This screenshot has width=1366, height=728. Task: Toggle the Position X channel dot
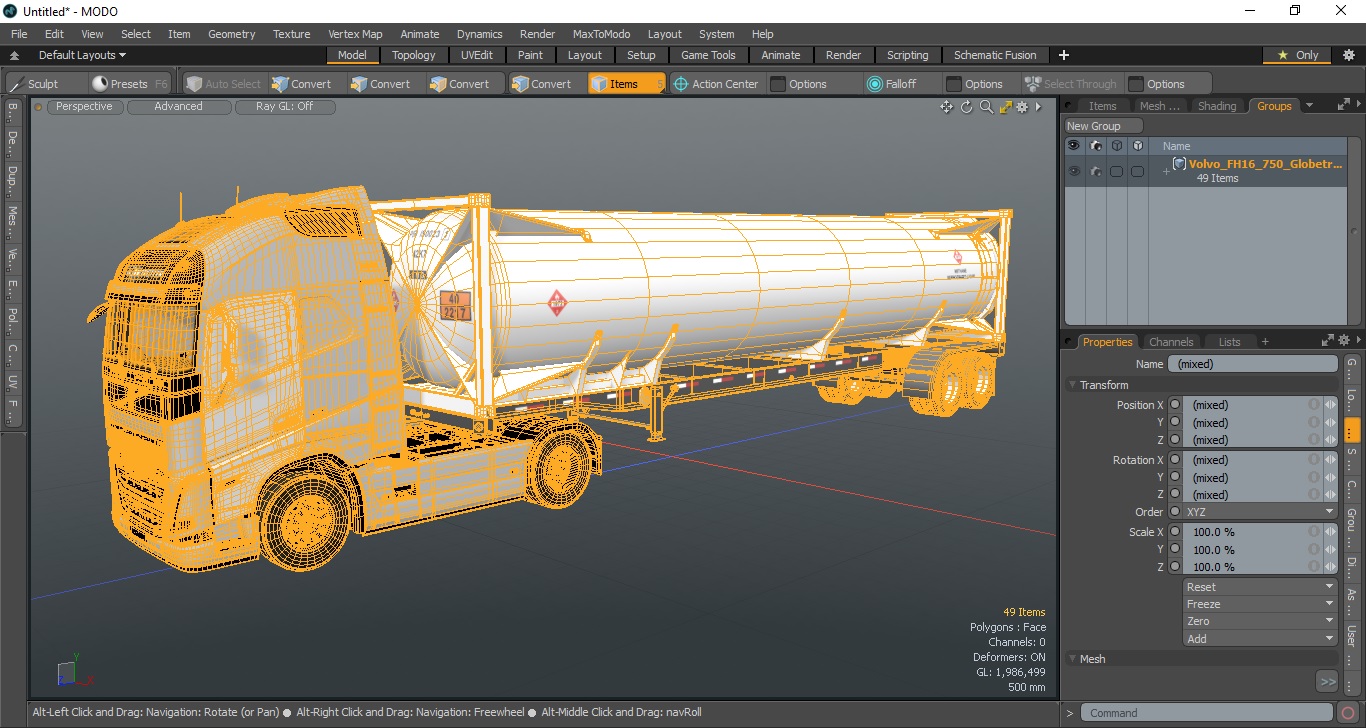click(1175, 405)
